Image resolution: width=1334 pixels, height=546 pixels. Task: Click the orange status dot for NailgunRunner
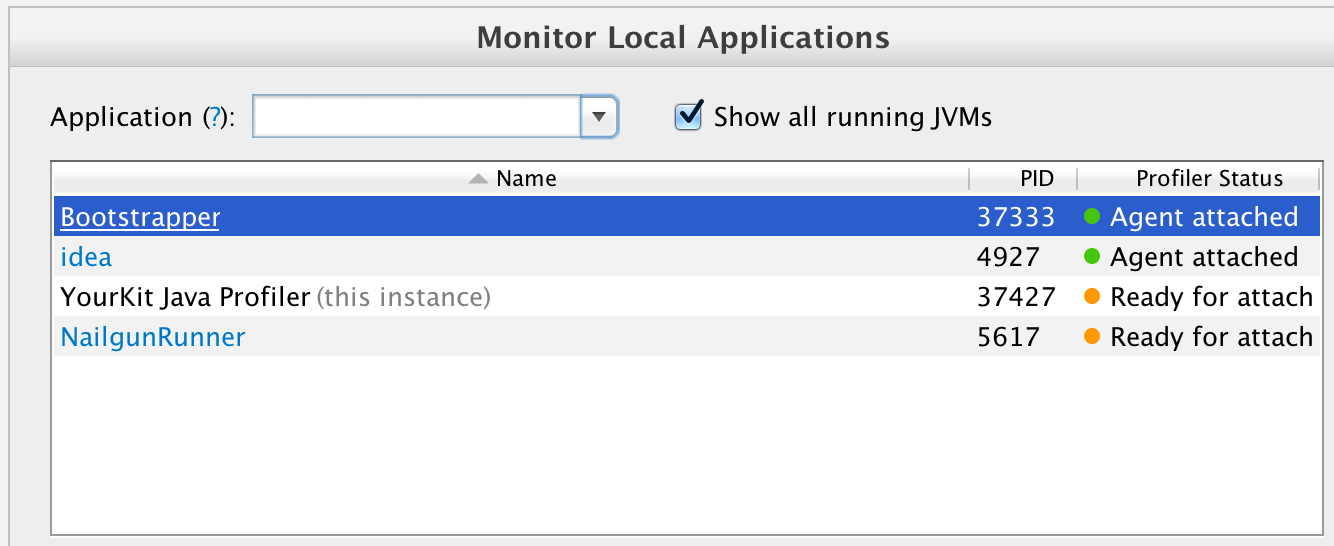[x=1092, y=337]
